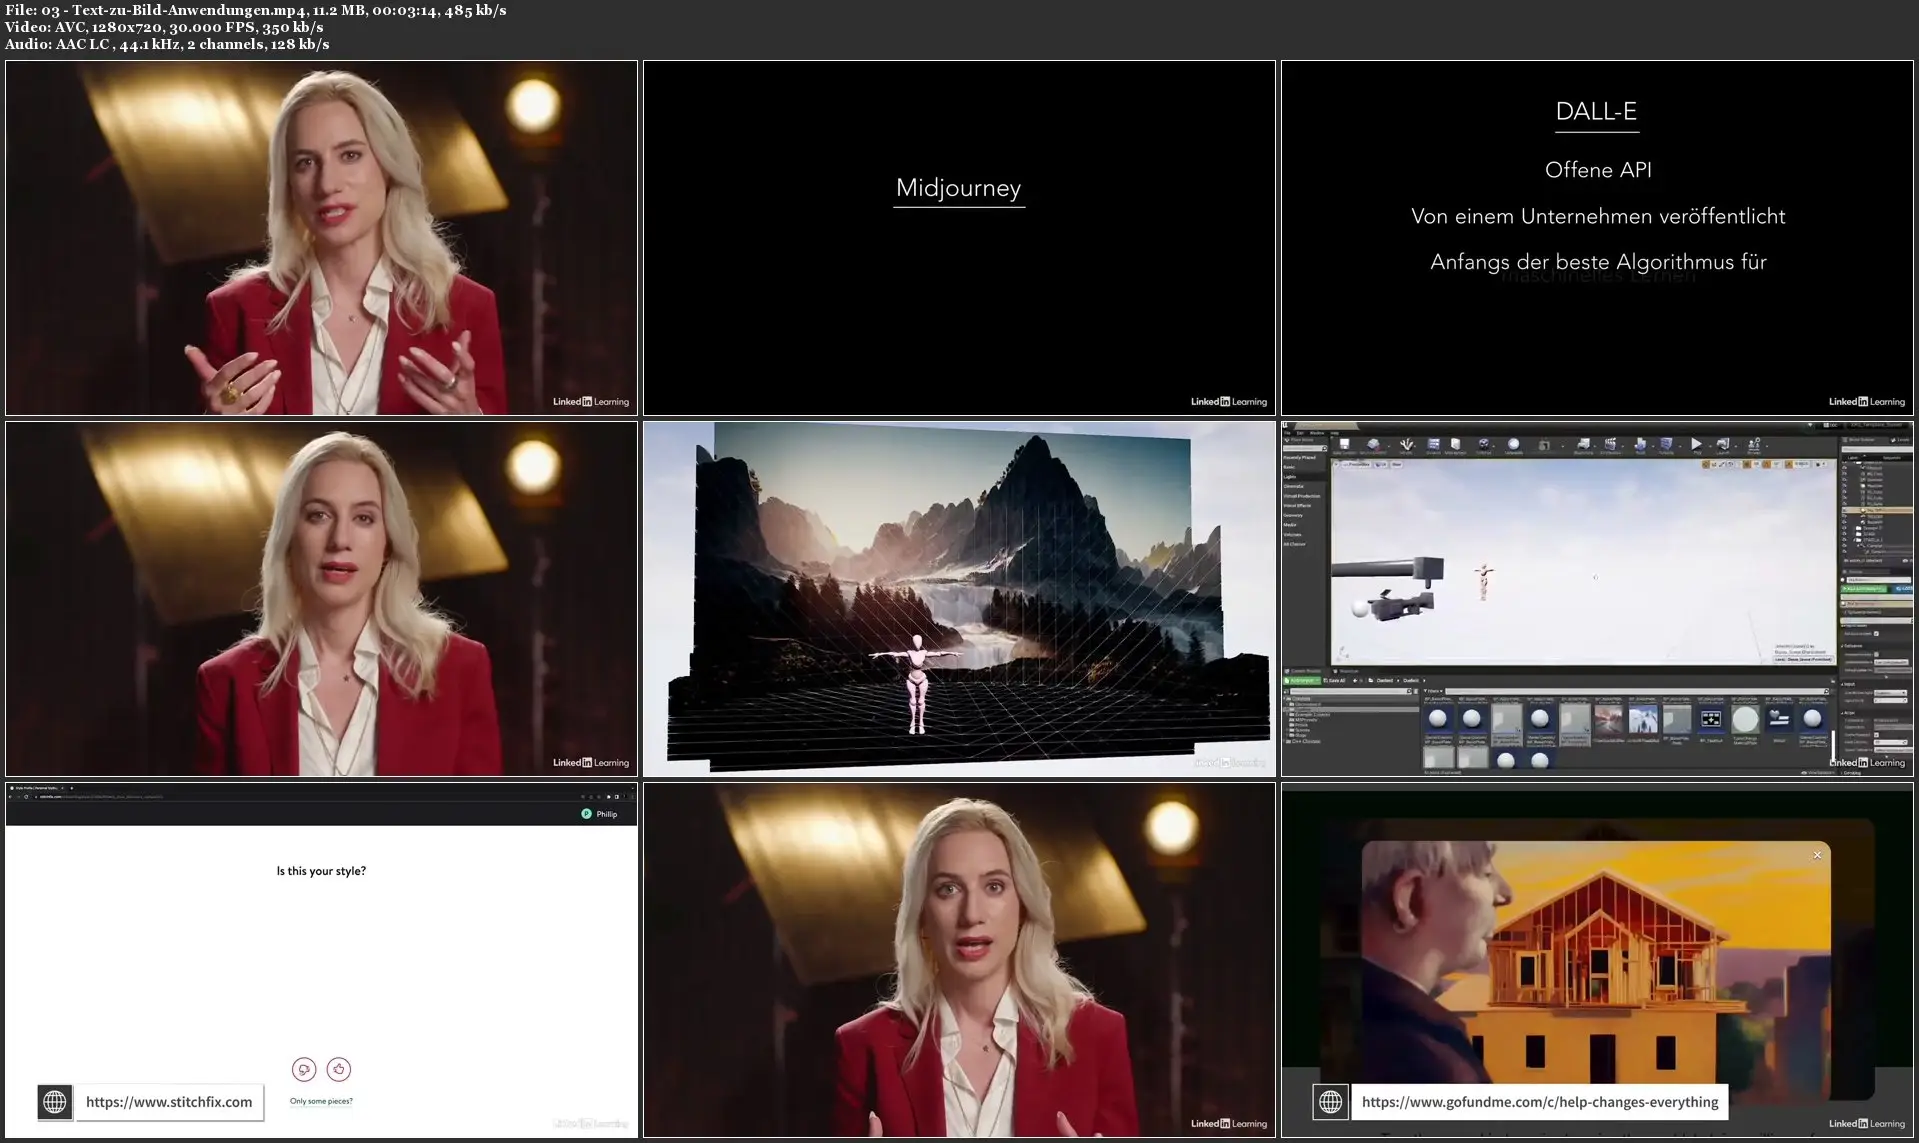
Task: Select the red landscape texture asset thumbnail
Action: [1608, 719]
